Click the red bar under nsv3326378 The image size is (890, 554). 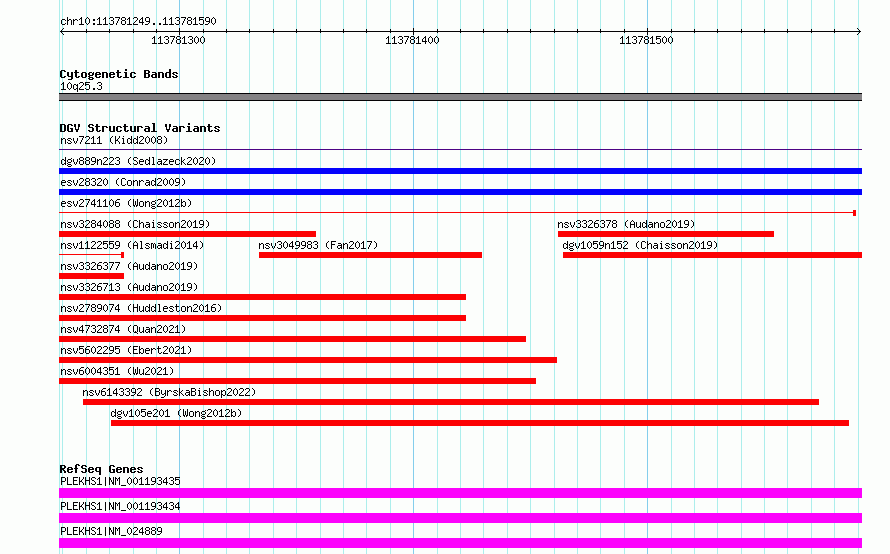tap(666, 234)
